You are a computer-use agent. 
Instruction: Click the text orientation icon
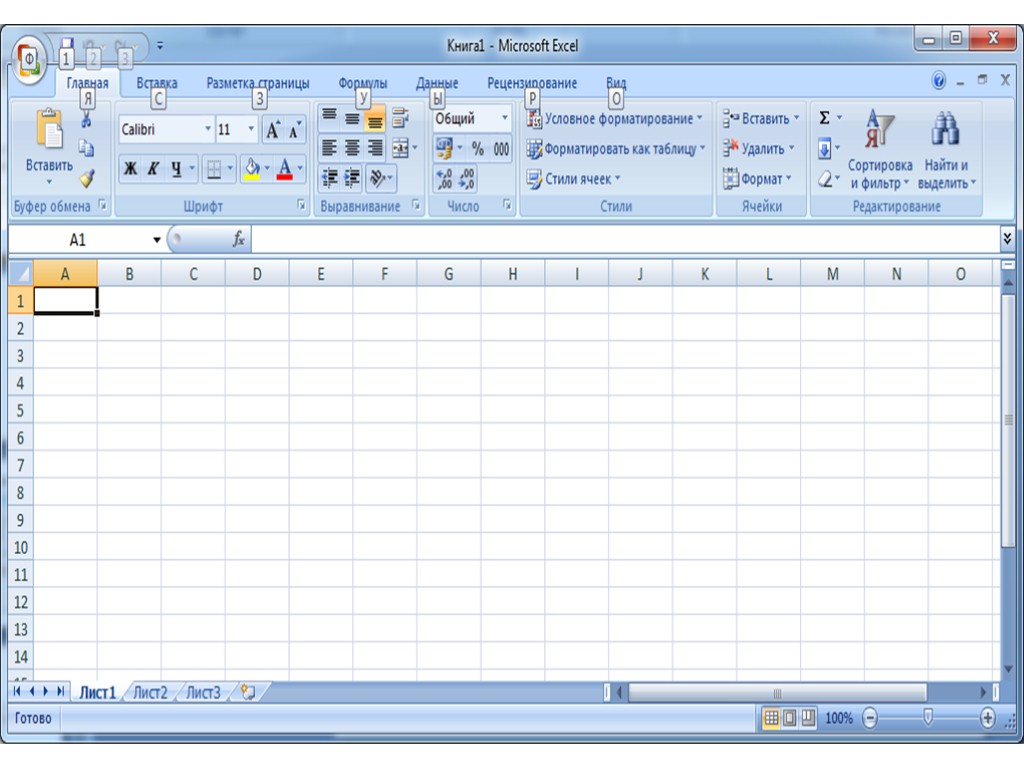(x=377, y=178)
